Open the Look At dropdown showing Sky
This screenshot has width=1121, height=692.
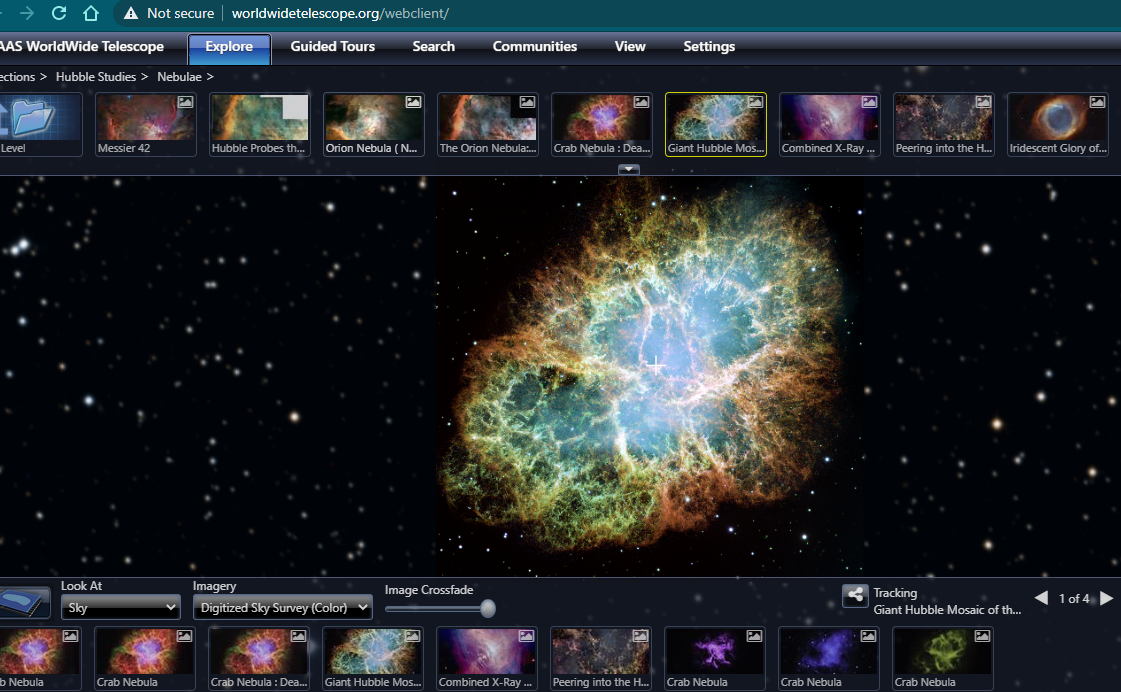(120, 608)
